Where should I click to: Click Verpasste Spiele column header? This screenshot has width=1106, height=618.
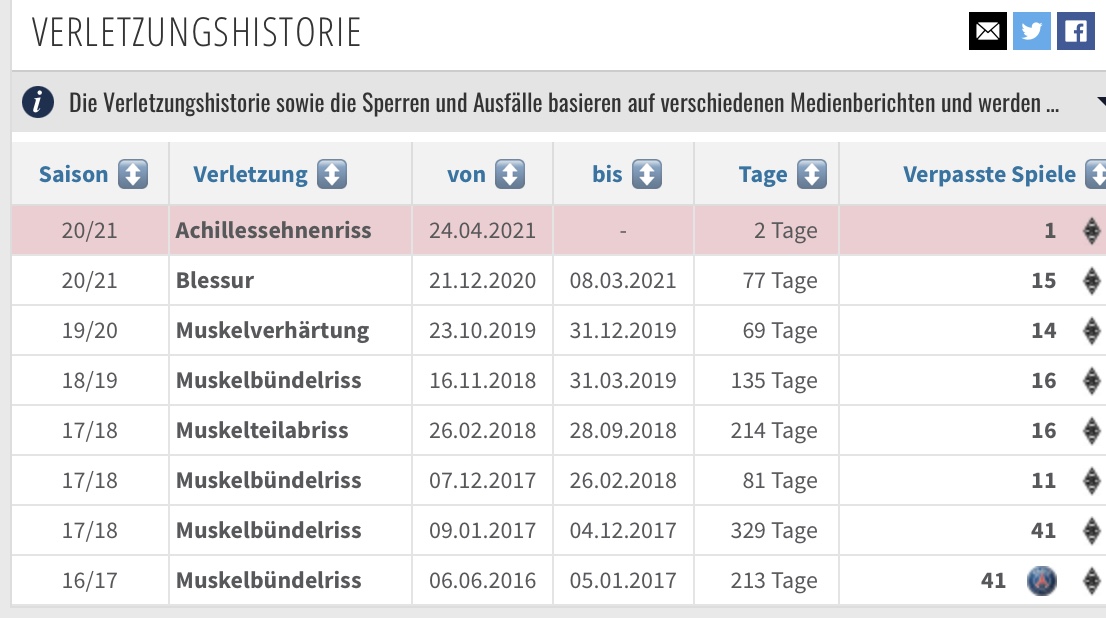(x=989, y=175)
